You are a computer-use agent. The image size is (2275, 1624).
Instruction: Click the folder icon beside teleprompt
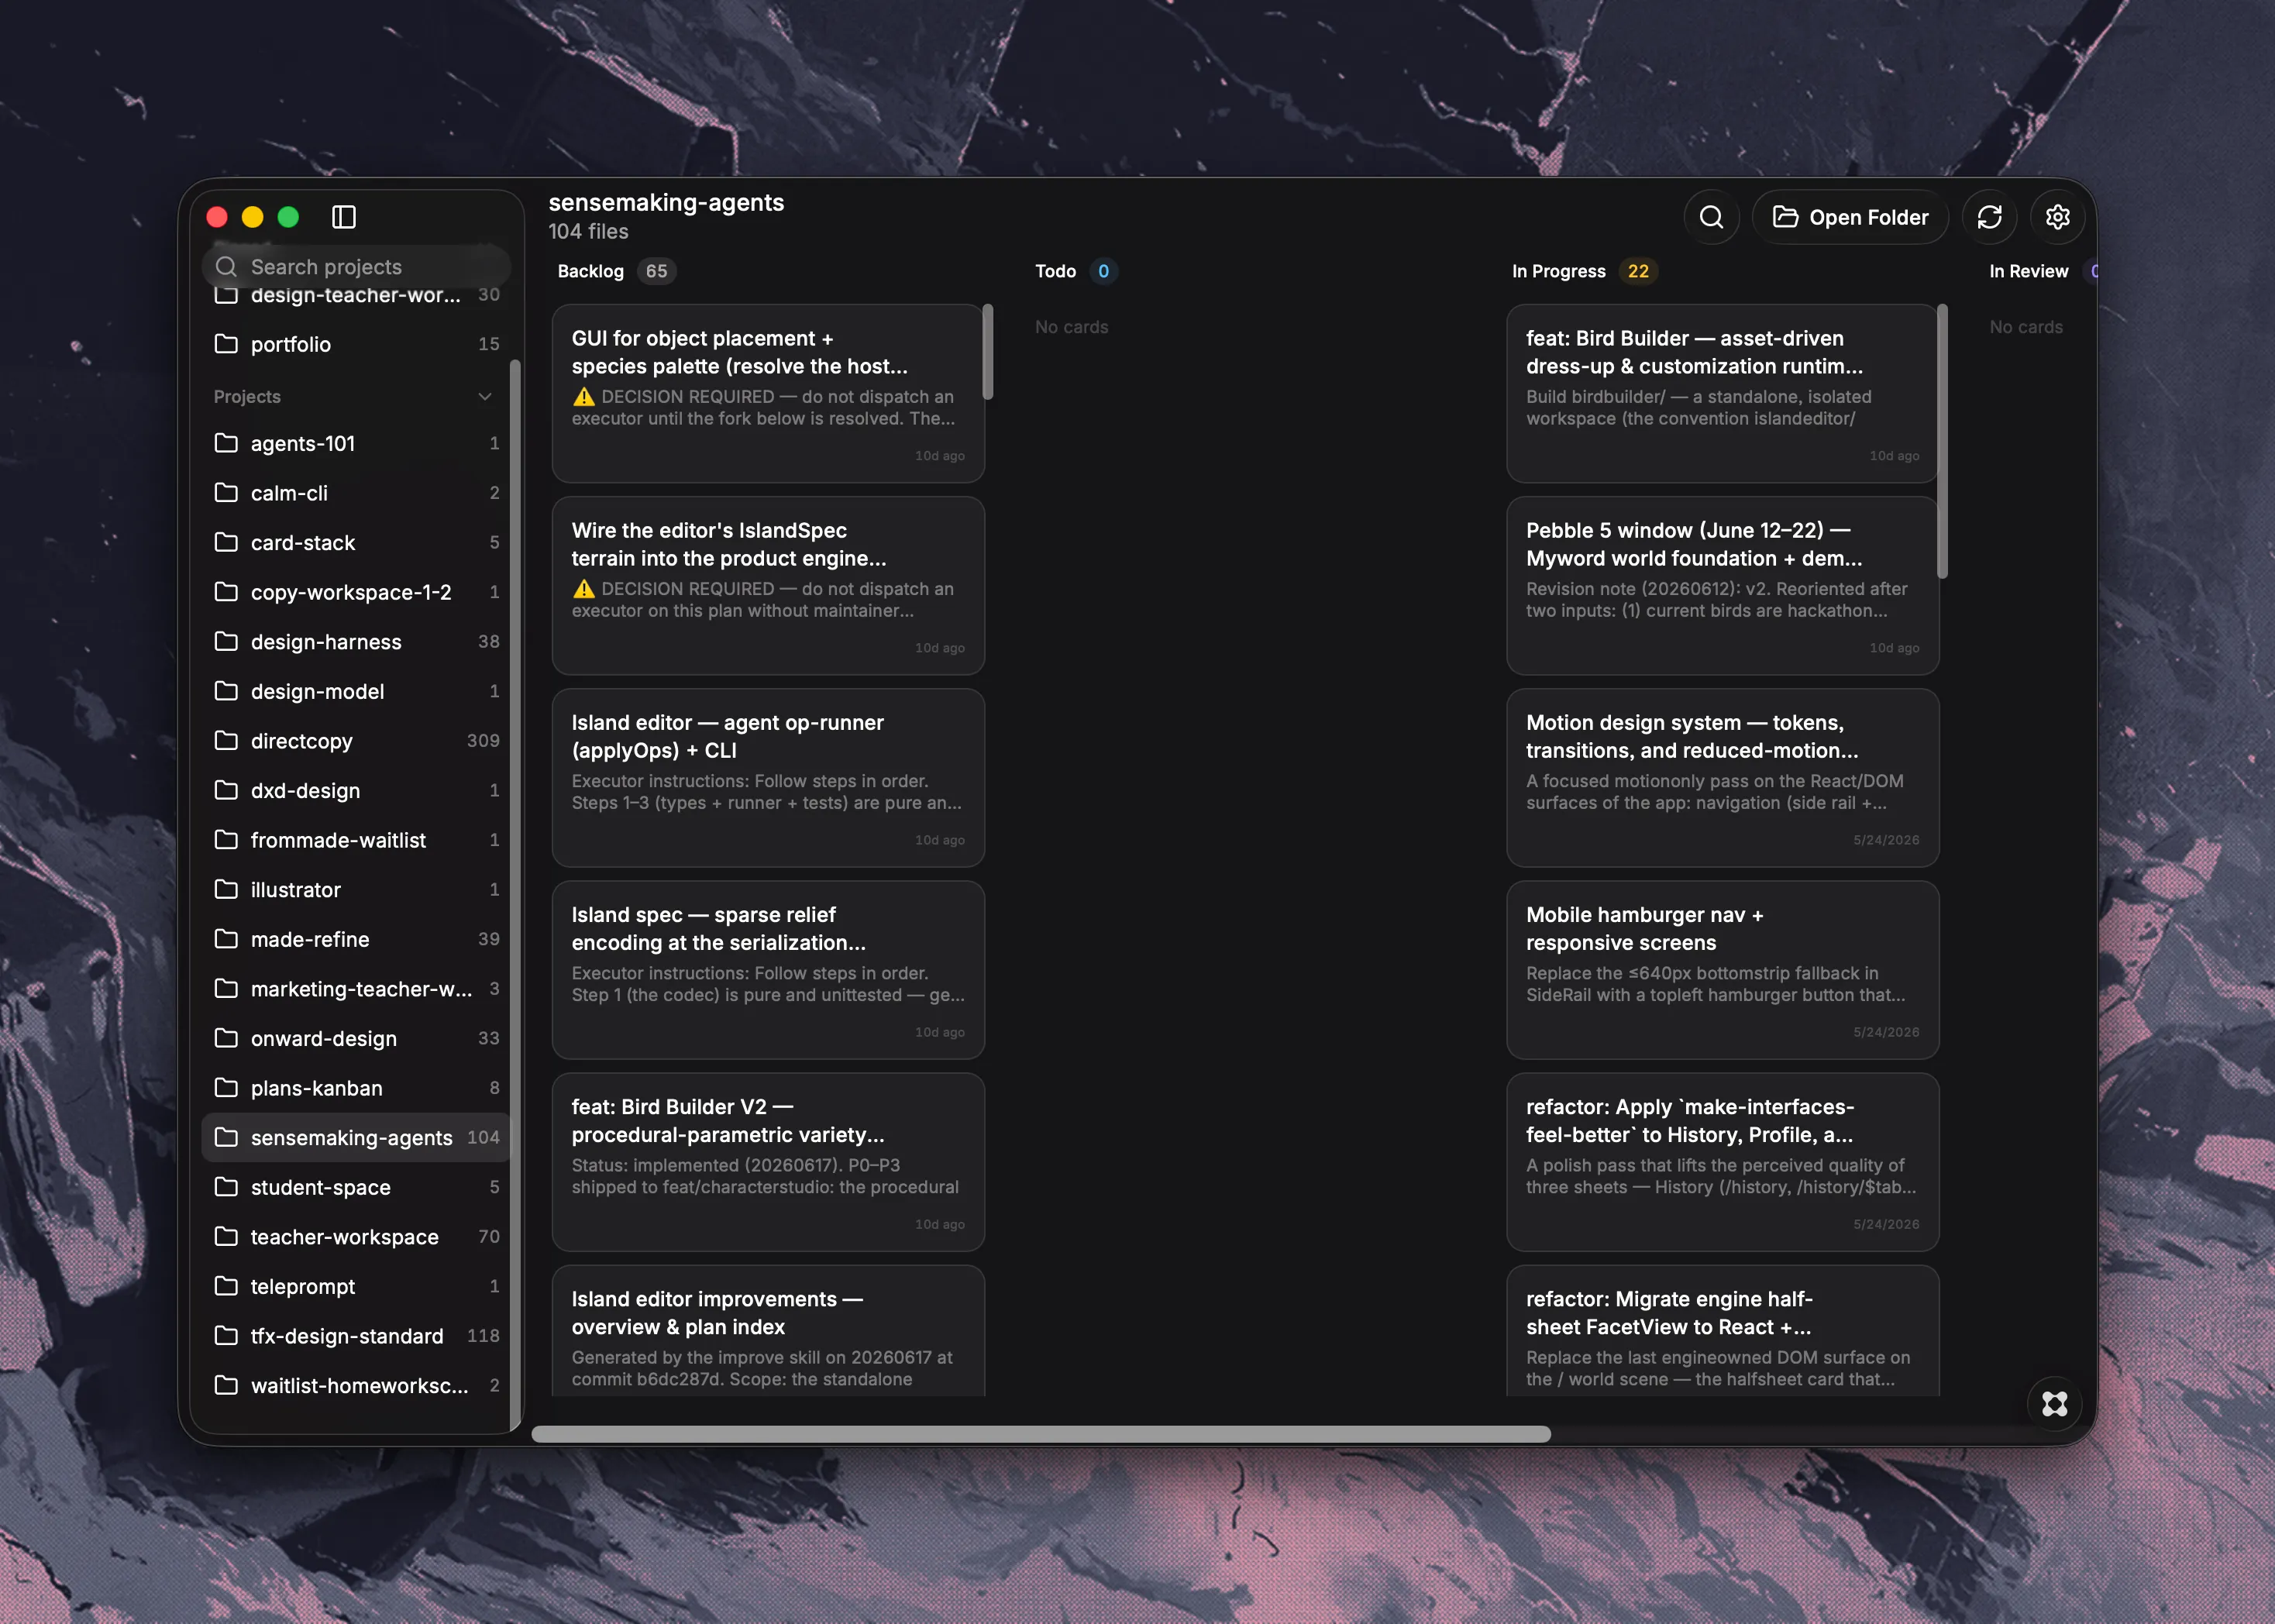click(226, 1286)
